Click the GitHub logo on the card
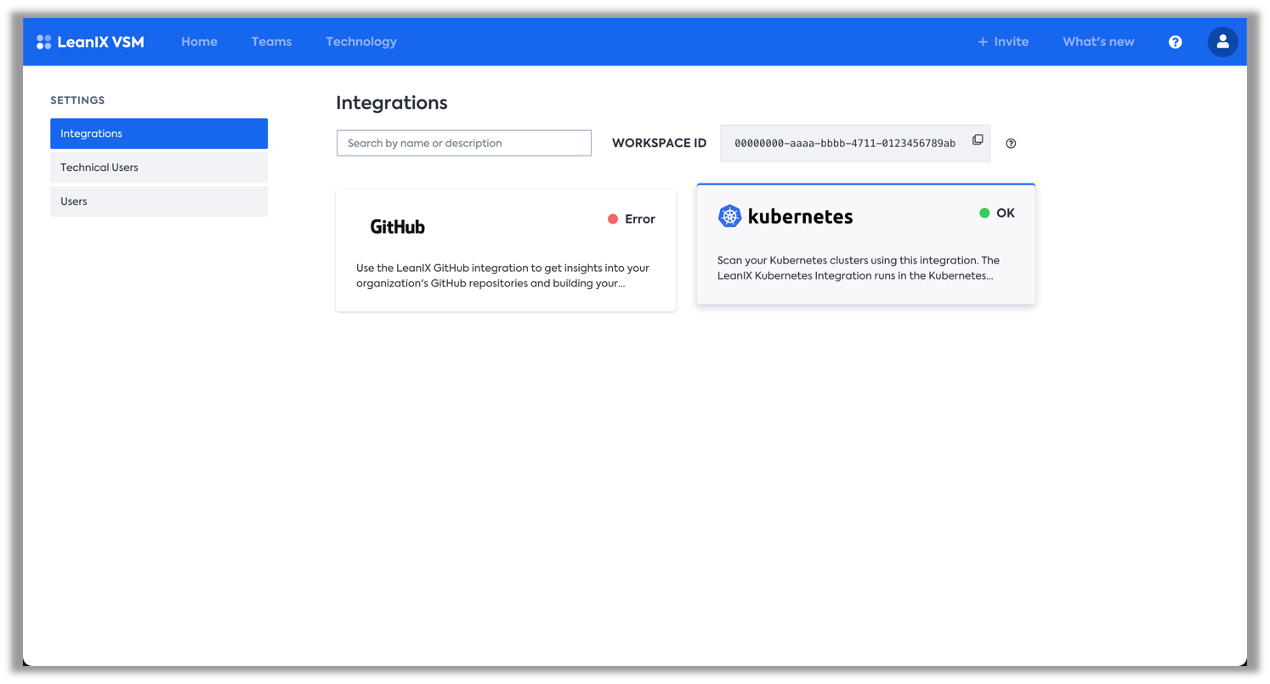Viewport: 1270px width, 684px height. coord(398,227)
